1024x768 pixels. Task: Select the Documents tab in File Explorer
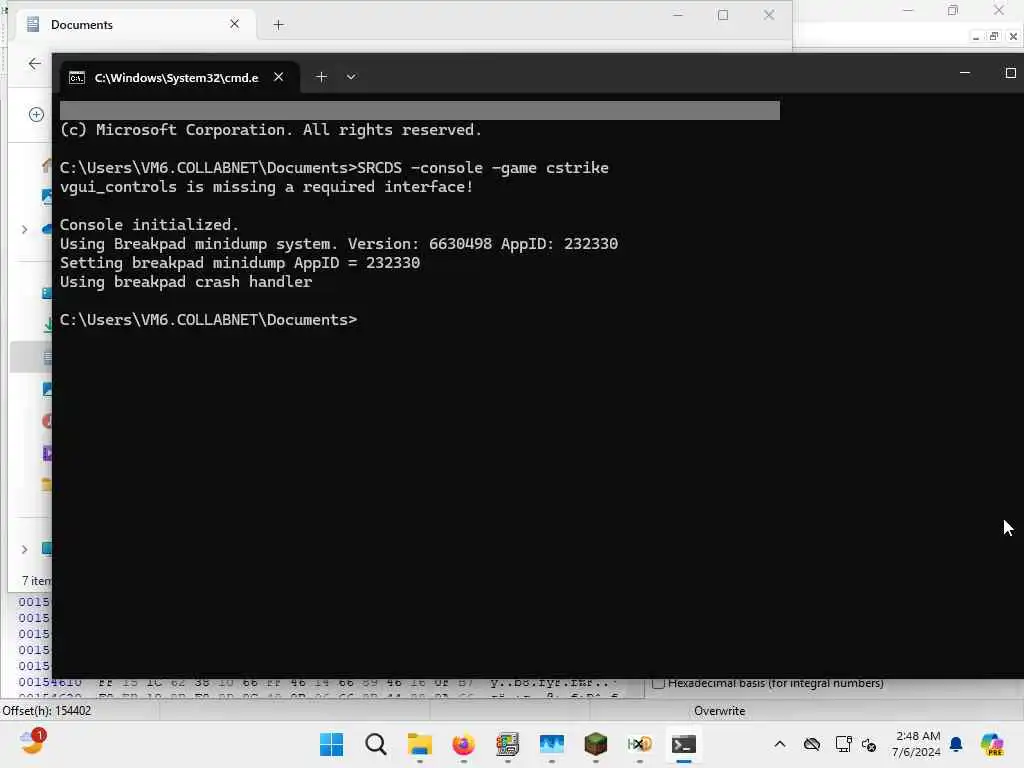coord(134,25)
